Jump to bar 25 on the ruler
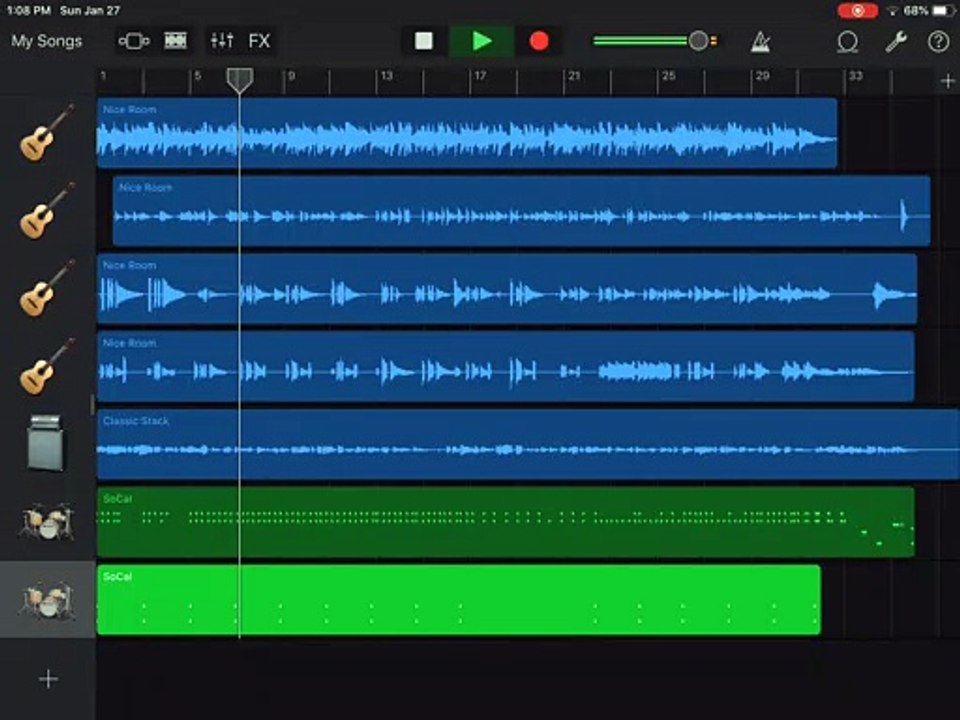This screenshot has height=720, width=960. (669, 76)
